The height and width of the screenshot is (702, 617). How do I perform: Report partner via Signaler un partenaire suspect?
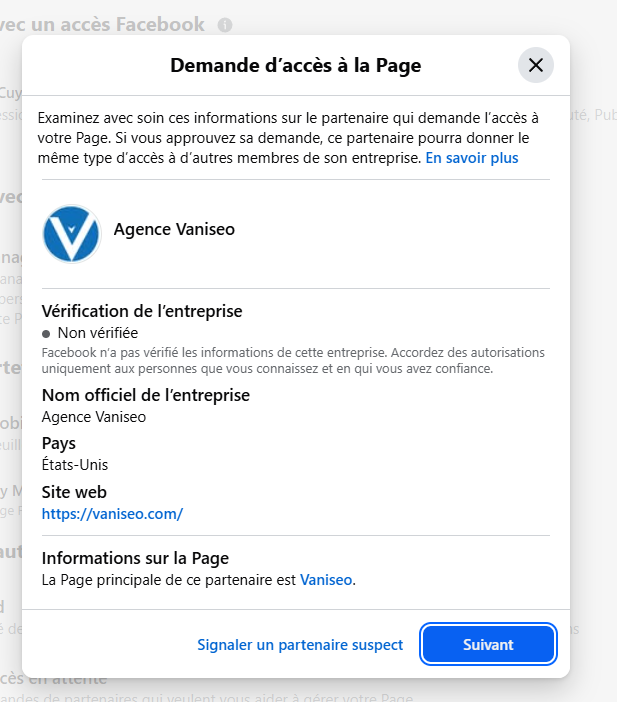pyautogui.click(x=300, y=645)
